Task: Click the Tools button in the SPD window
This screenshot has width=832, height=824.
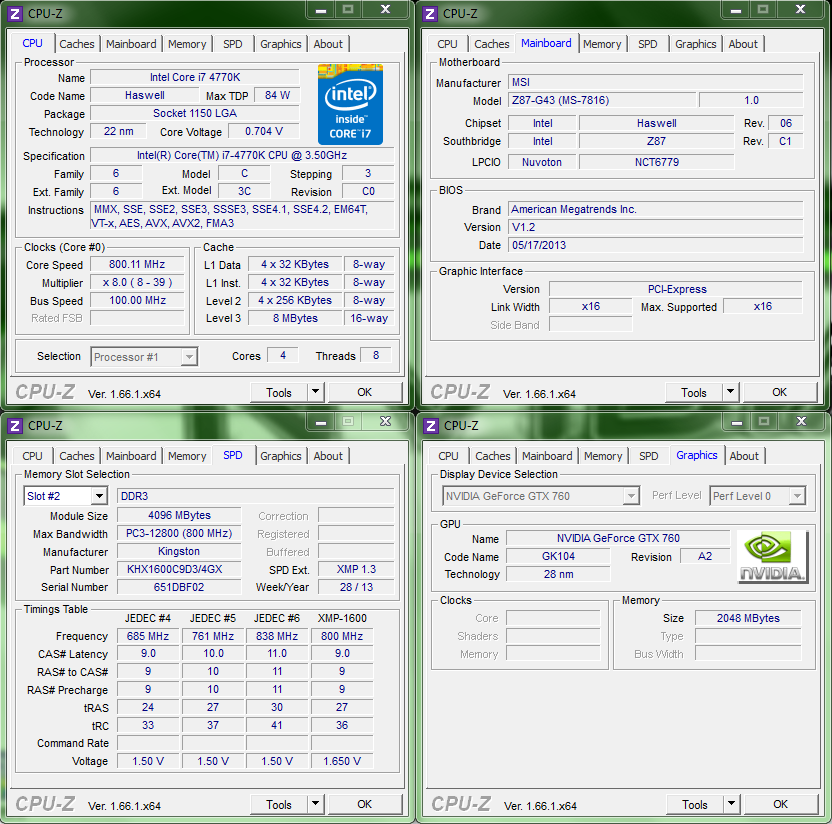Action: pos(279,804)
